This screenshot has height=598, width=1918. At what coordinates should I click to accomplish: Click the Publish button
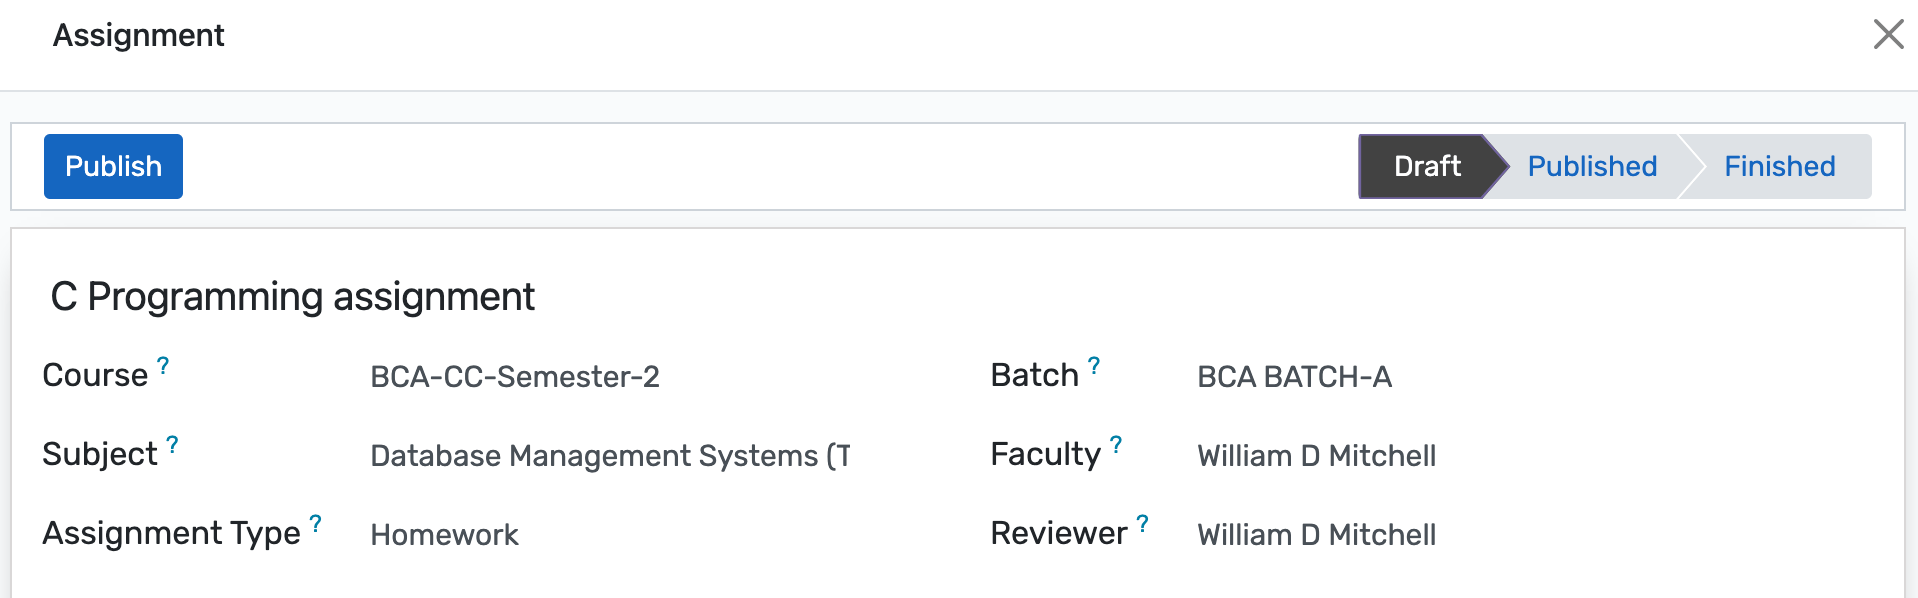tap(113, 166)
